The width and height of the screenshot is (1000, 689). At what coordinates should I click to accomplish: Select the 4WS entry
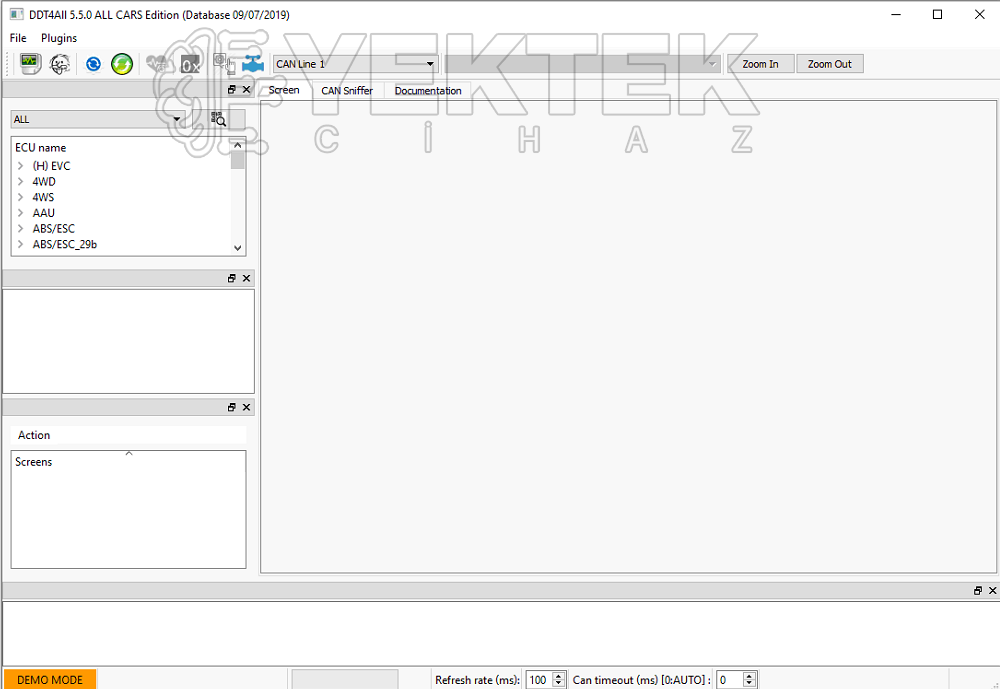tap(43, 197)
